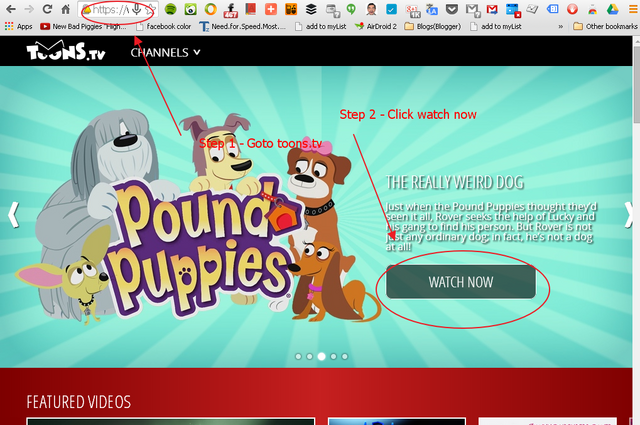Open the blue checkmark task extension
Viewport: 640px width, 425px height.
pyautogui.click(x=391, y=9)
